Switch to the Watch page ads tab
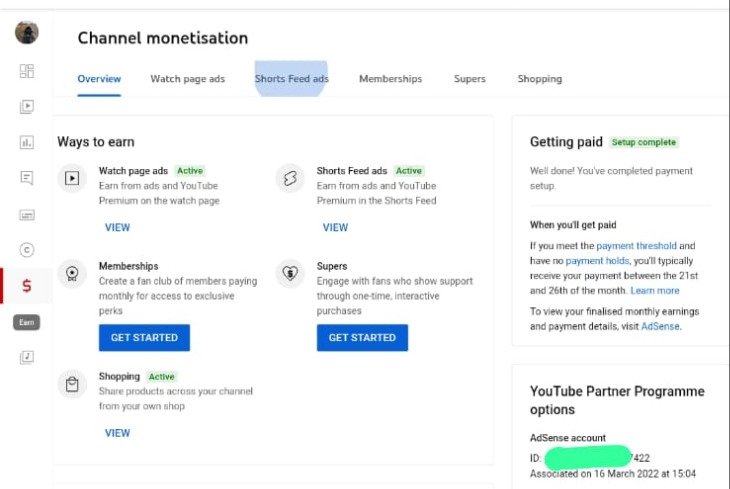Viewport: 730px width, 489px height. [188, 79]
